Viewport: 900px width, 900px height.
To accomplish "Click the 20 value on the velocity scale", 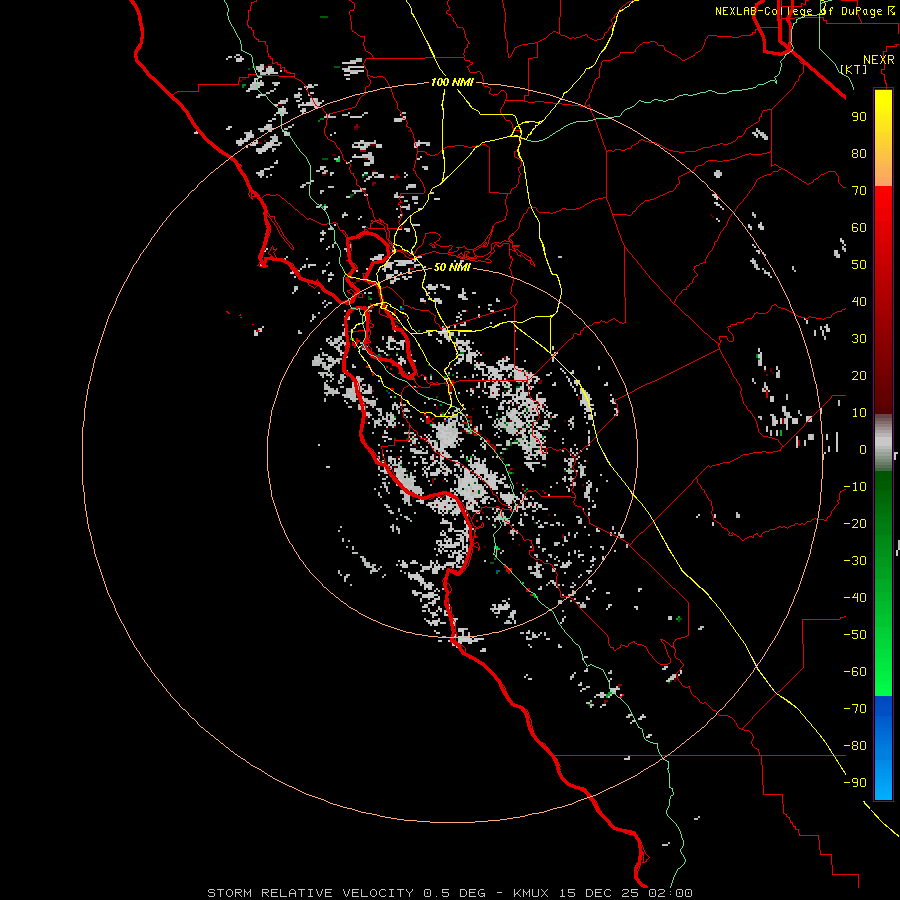I will click(x=859, y=376).
